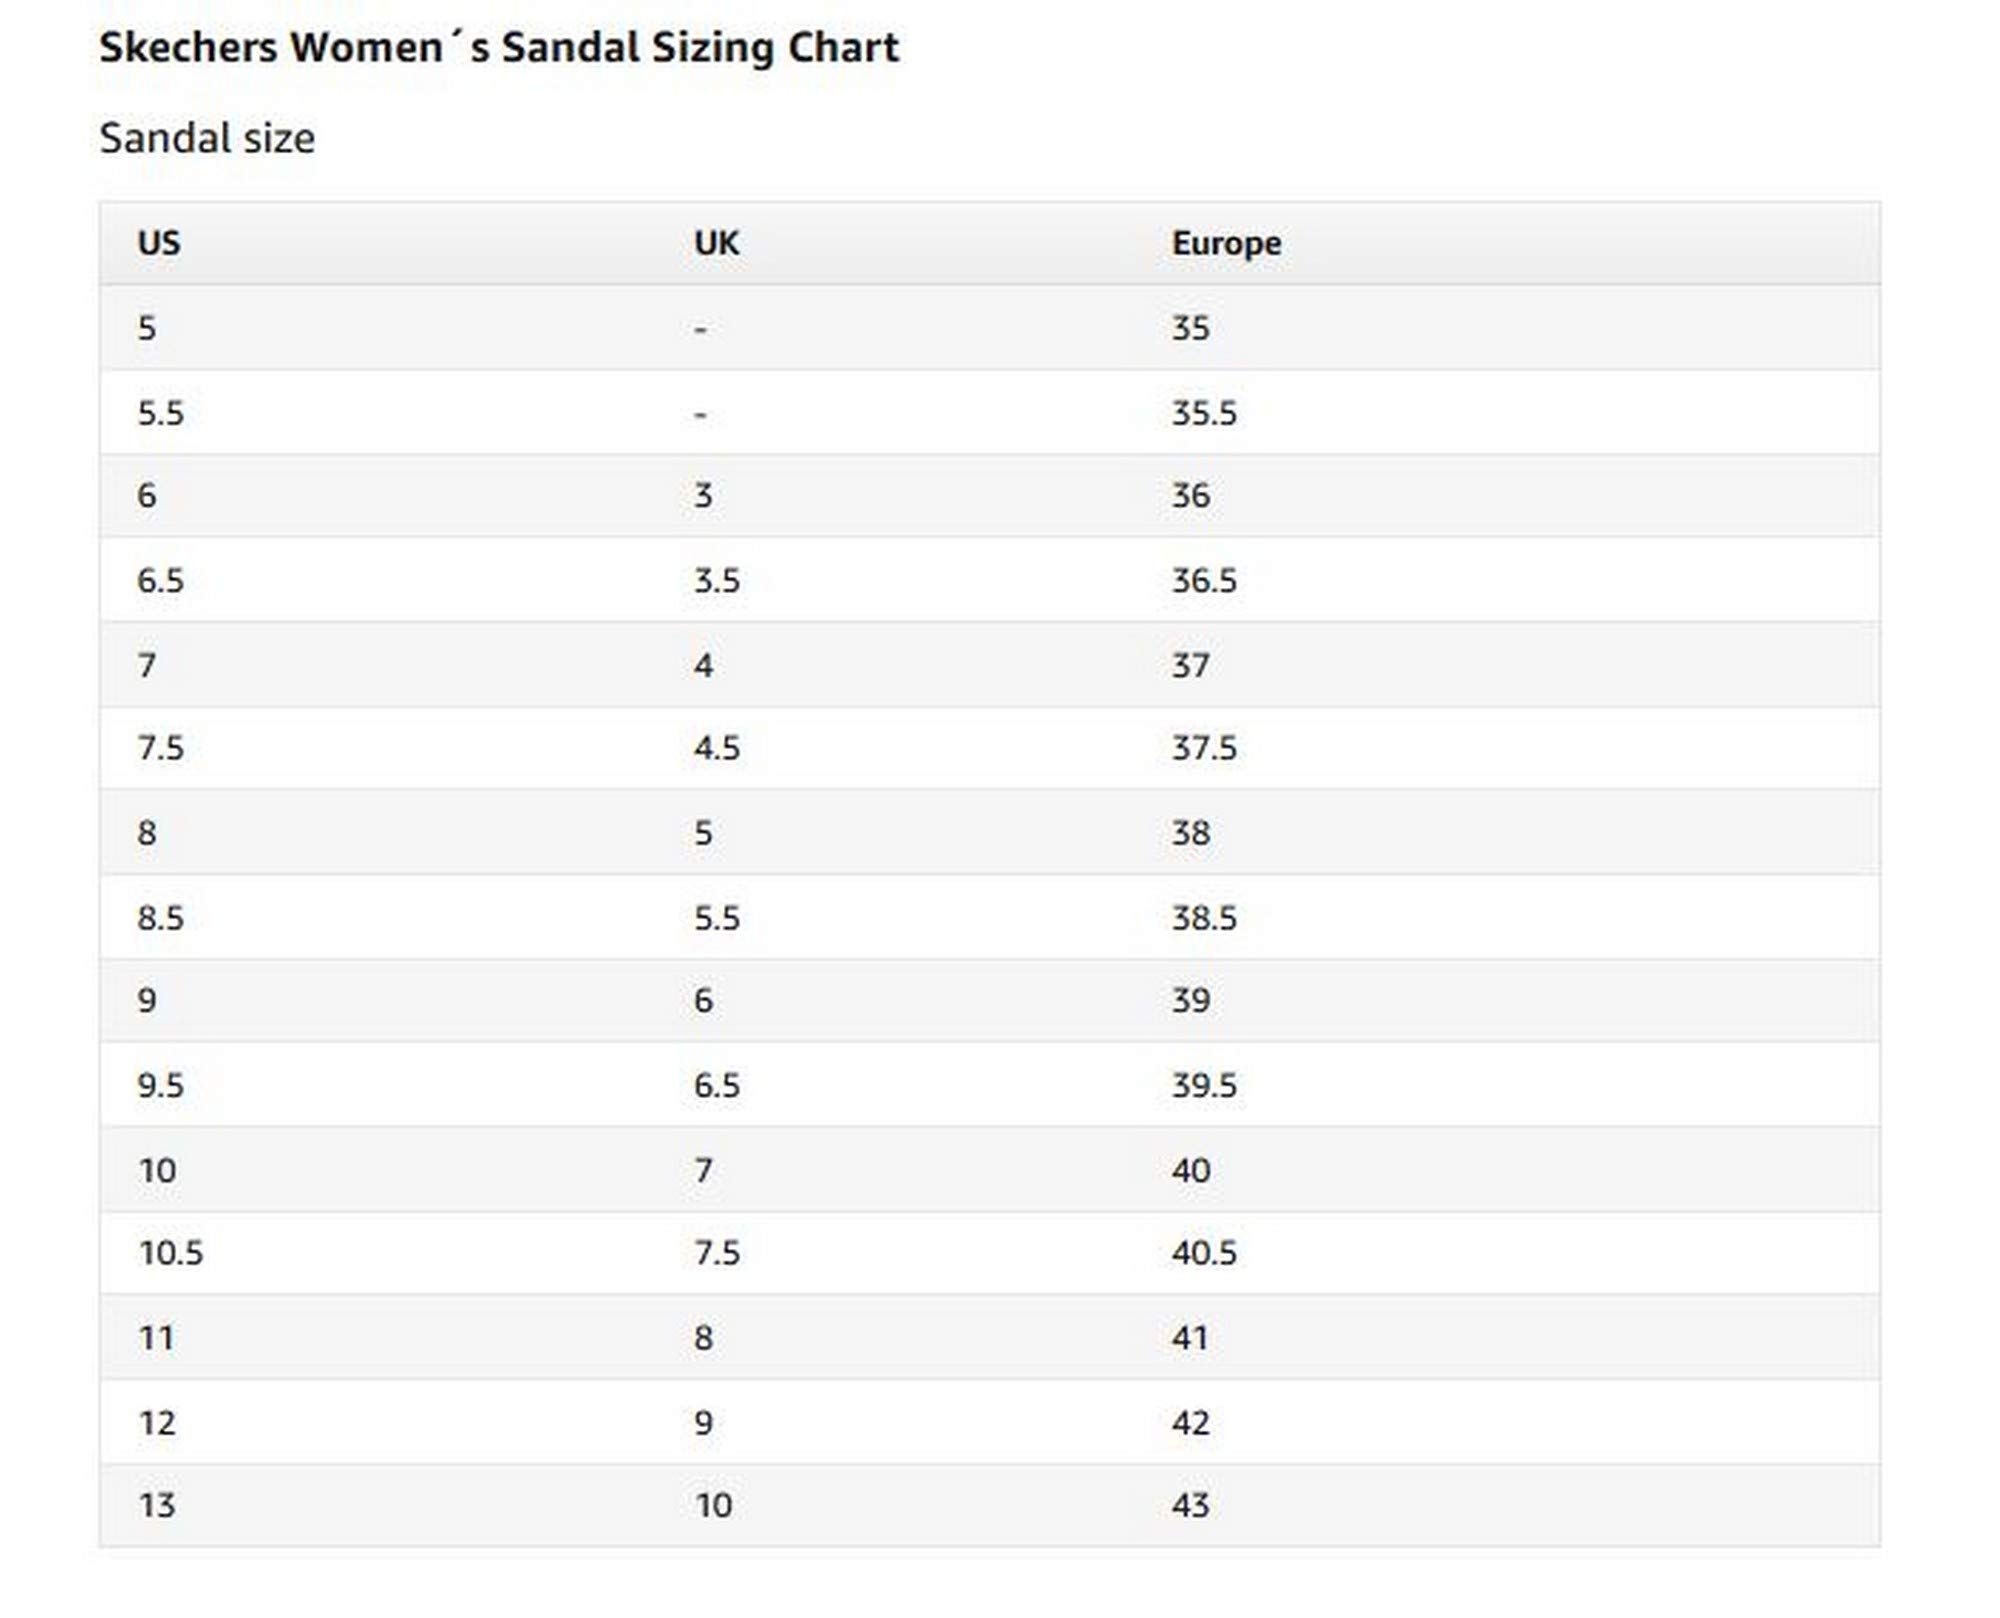
Task: Click the US column header
Action: click(159, 243)
